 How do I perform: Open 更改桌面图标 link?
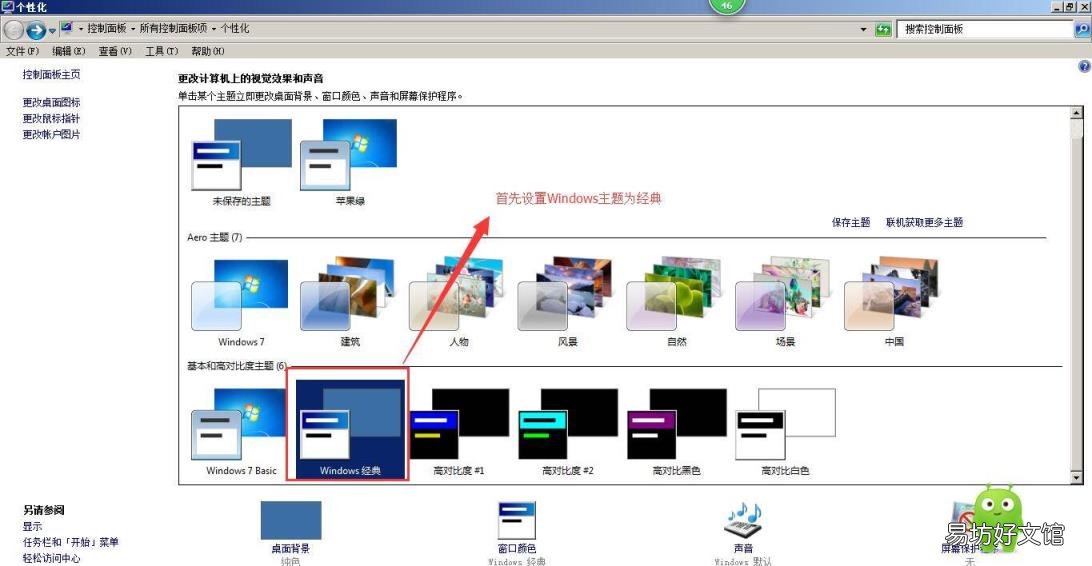coord(52,102)
